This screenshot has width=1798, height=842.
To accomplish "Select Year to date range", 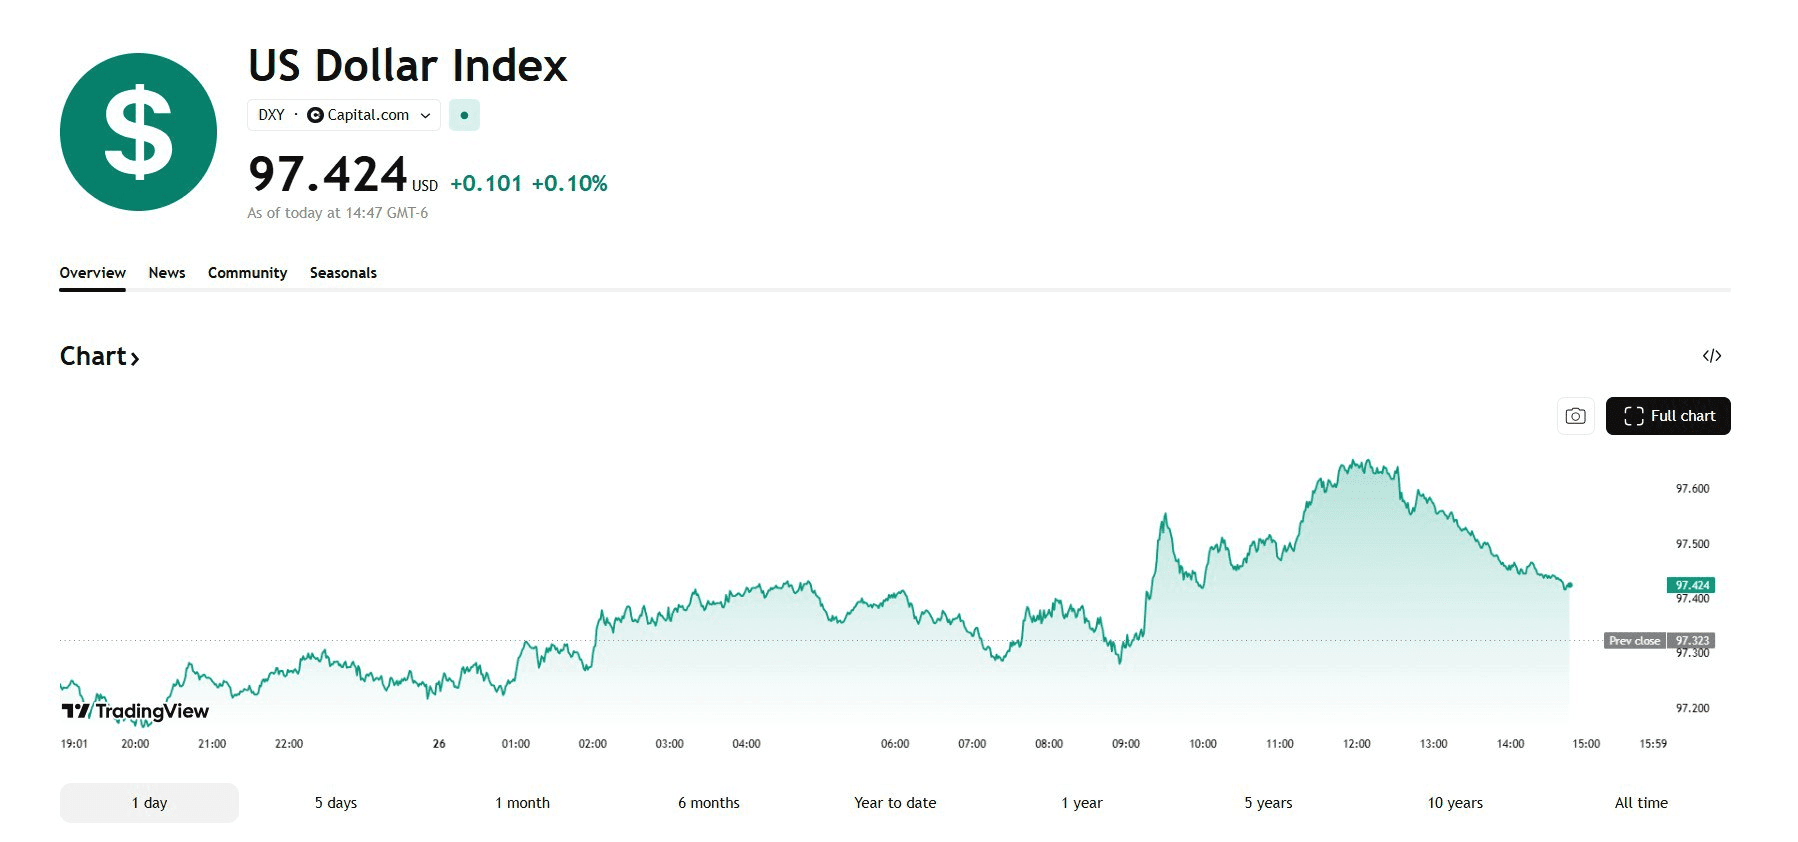I will point(895,803).
